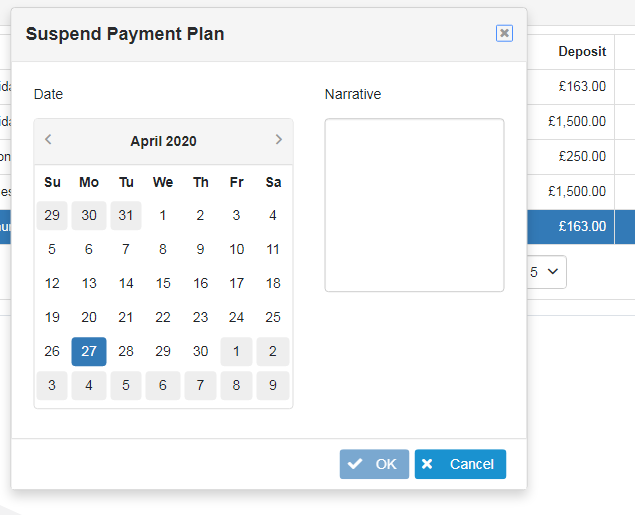Select April 15 in the calendar

click(x=163, y=283)
